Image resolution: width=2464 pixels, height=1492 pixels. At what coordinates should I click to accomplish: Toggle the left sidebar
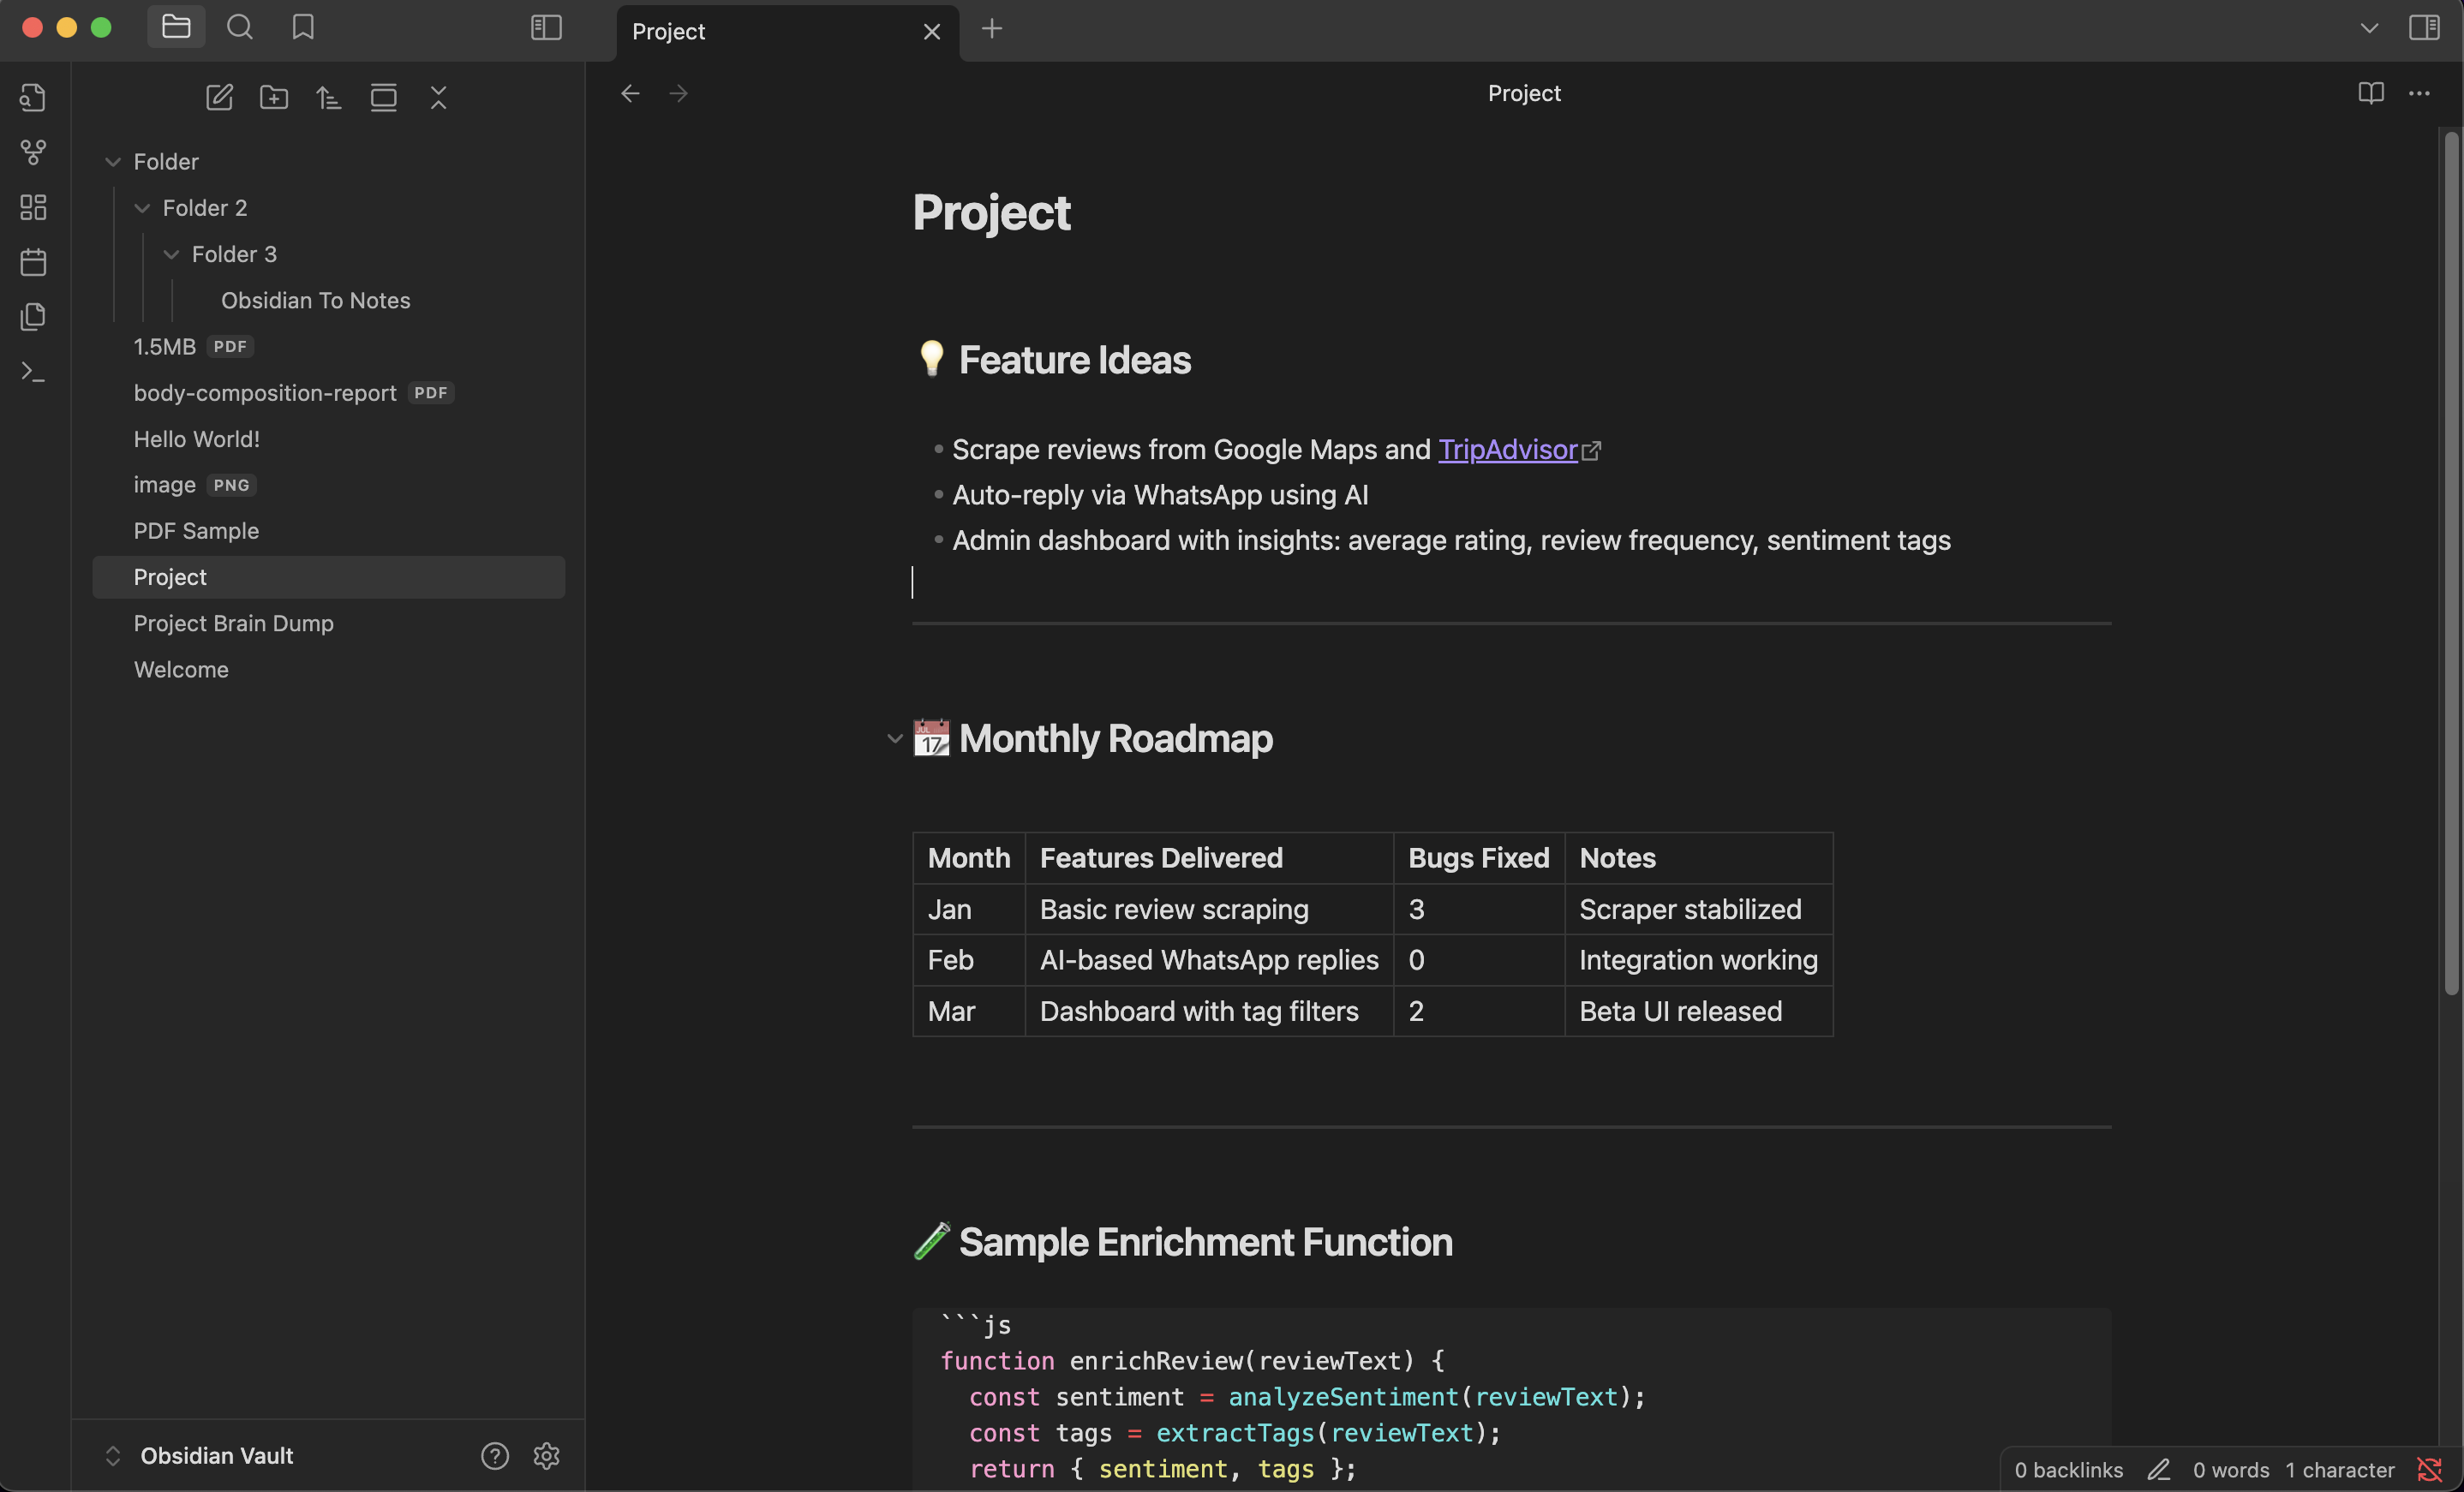coord(546,27)
